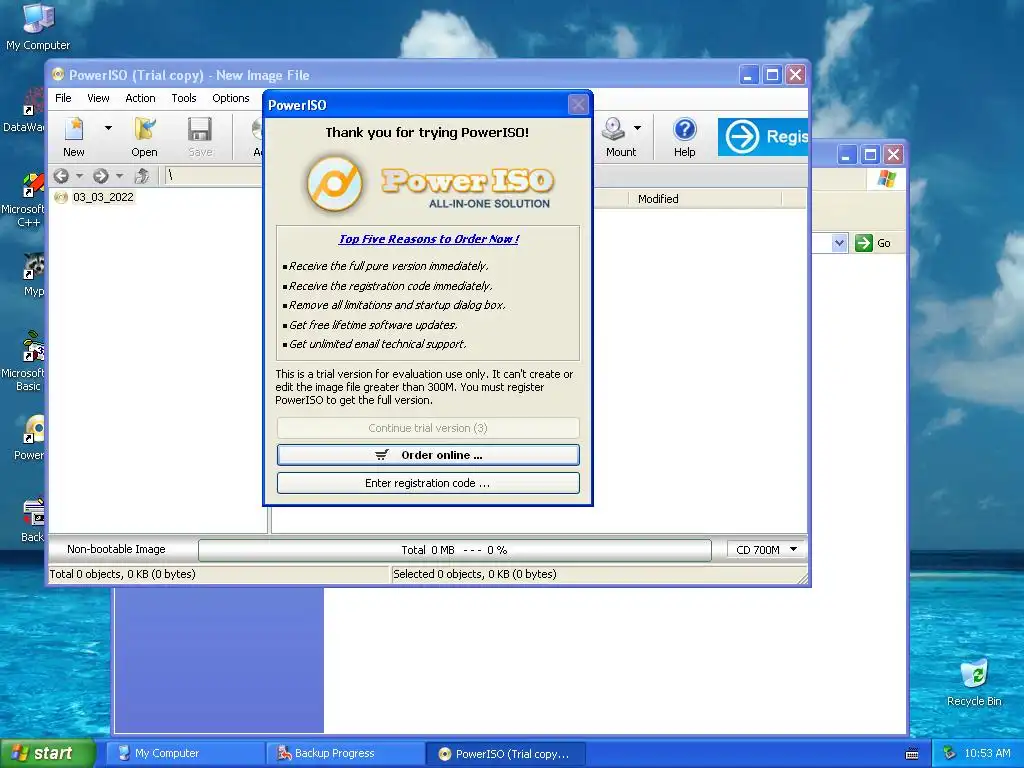Viewport: 1024px width, 768px height.
Task: Click the Up folder icon
Action: (142, 176)
